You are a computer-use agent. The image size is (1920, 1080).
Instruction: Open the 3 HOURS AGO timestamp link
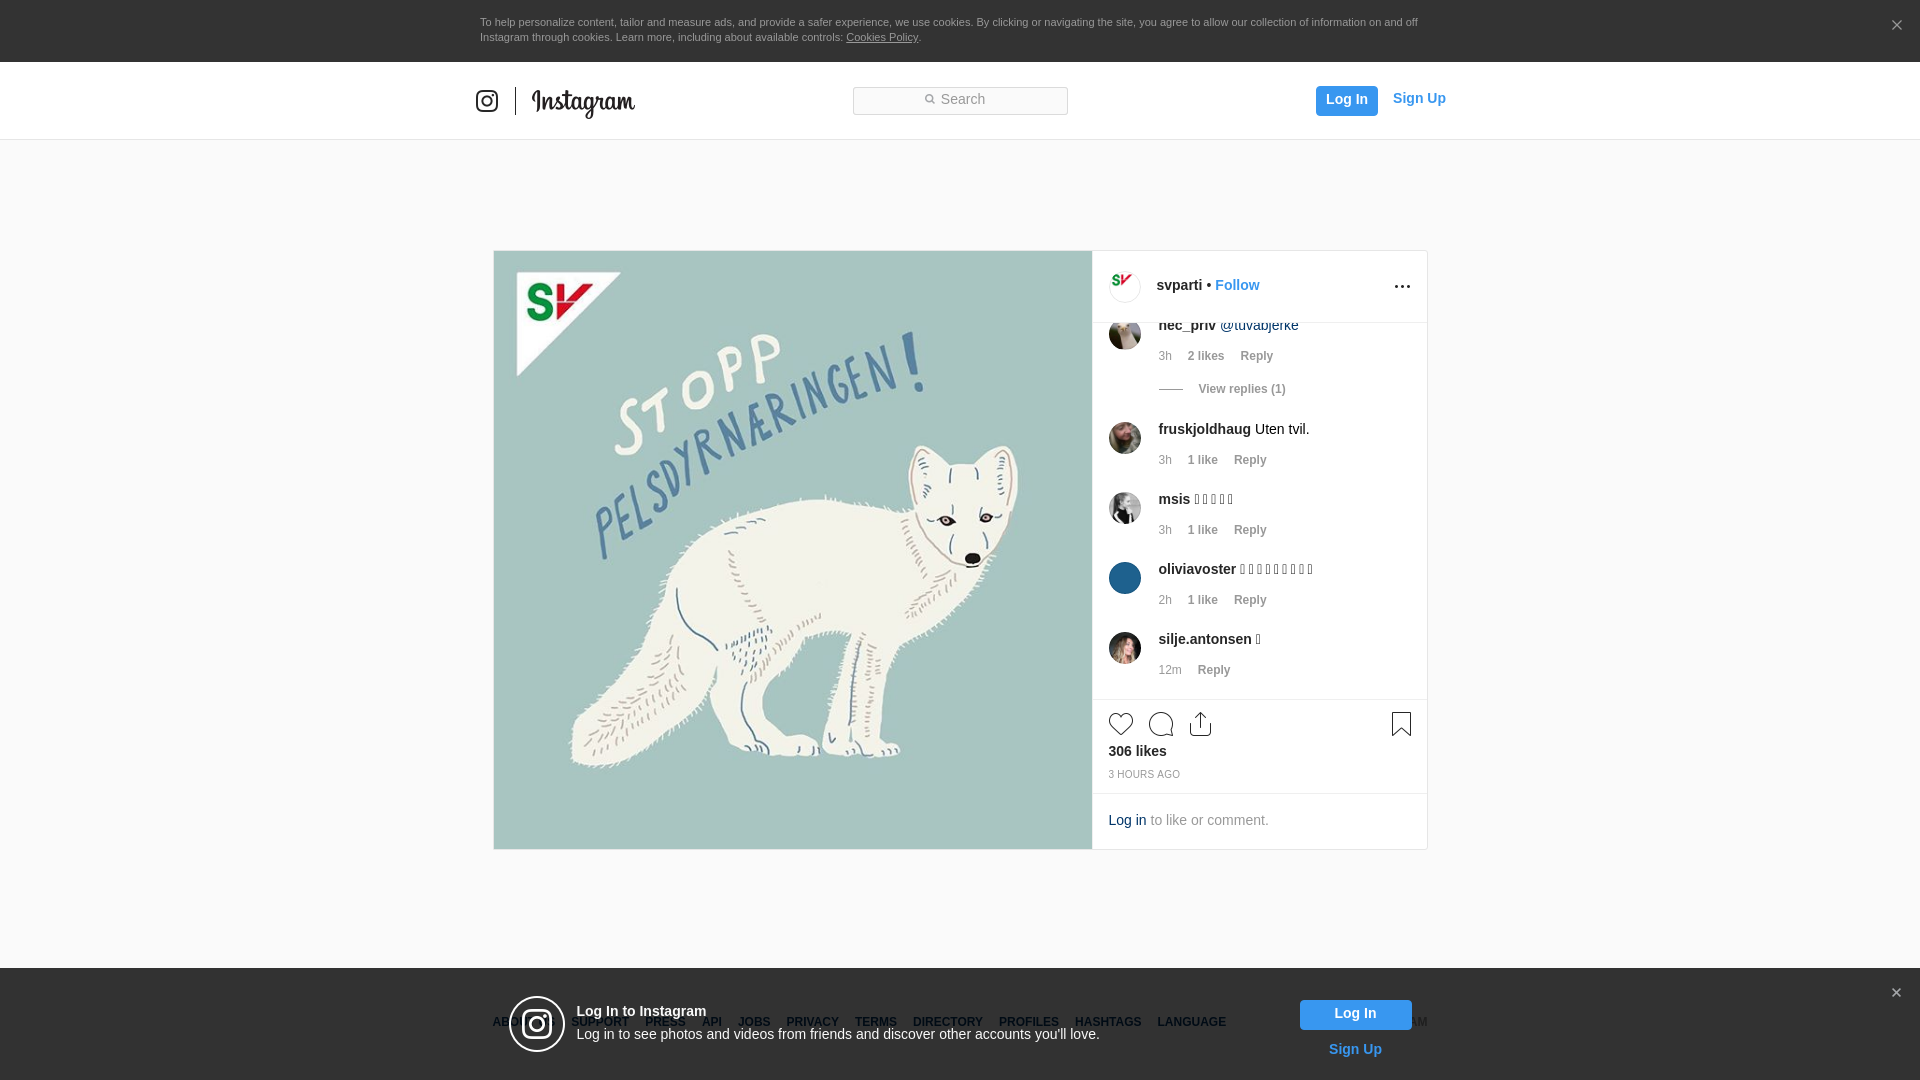point(1144,775)
